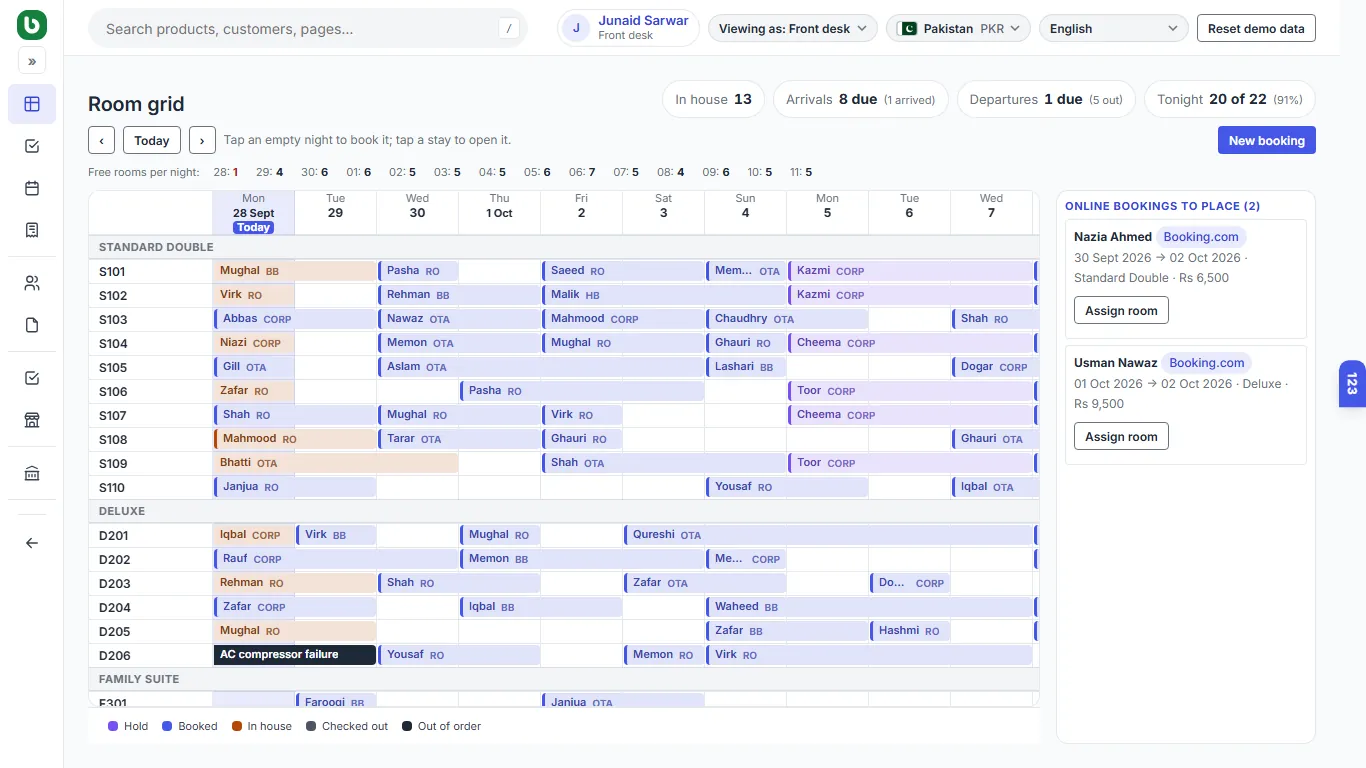Click the Out of order legend item
1366x768 pixels.
[x=441, y=726]
